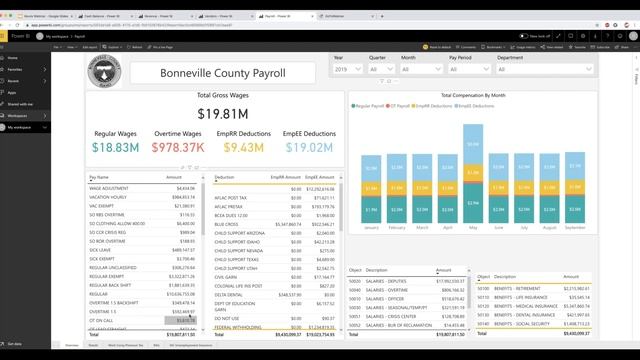Viewport: 640px width, 360px height.
Task: Click Reset to default in toolbar
Action: click(x=437, y=47)
